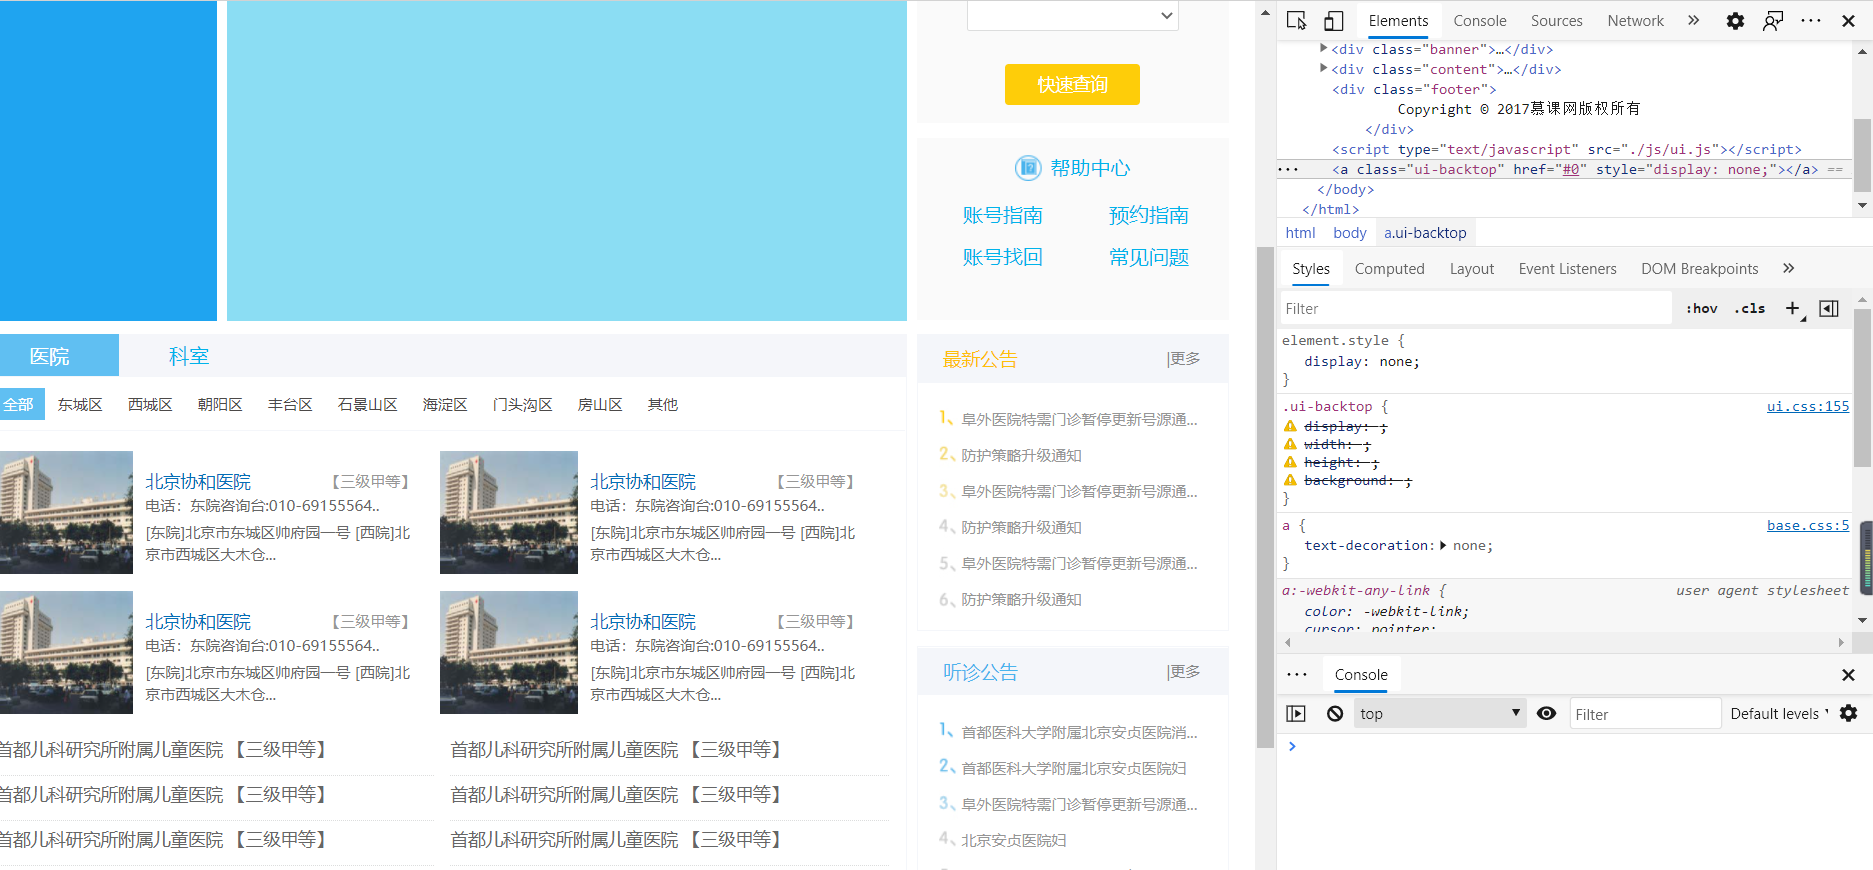This screenshot has height=870, width=1873.
Task: Open the Default levels dropdown
Action: click(1779, 713)
